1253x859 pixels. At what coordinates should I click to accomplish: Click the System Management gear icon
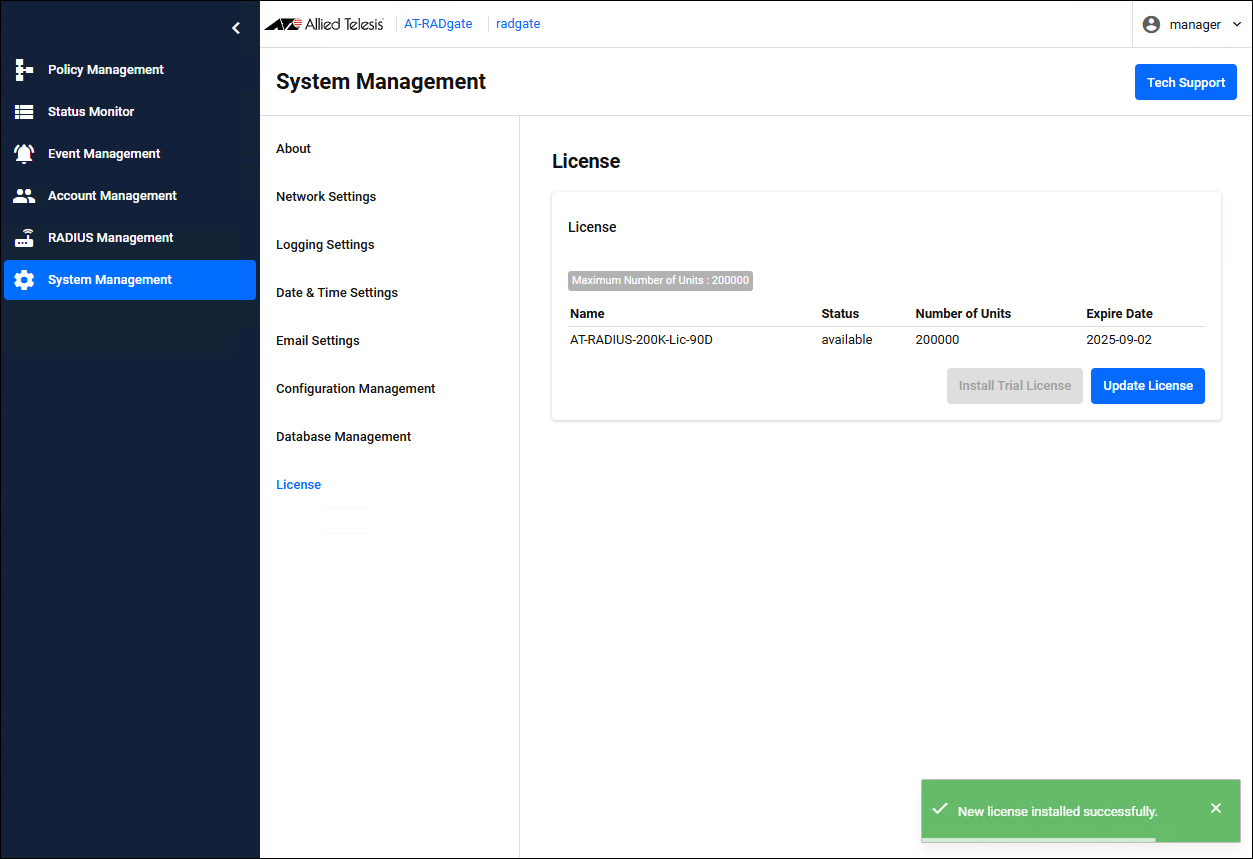24,280
